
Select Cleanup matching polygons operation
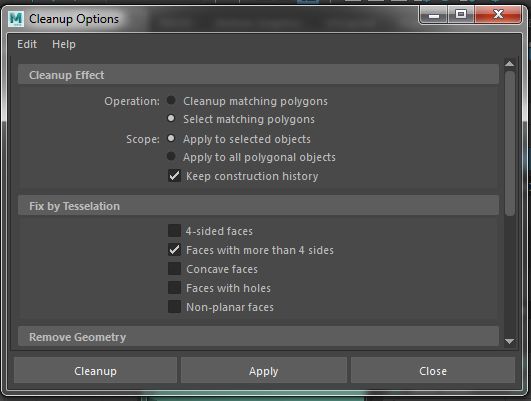171,100
